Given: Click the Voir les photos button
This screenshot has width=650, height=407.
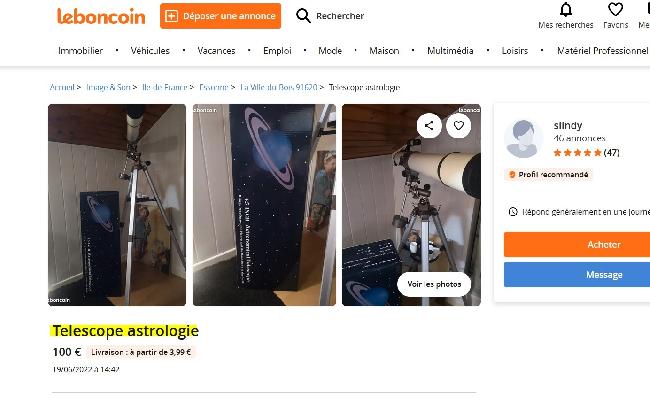Looking at the screenshot, I should point(434,284).
